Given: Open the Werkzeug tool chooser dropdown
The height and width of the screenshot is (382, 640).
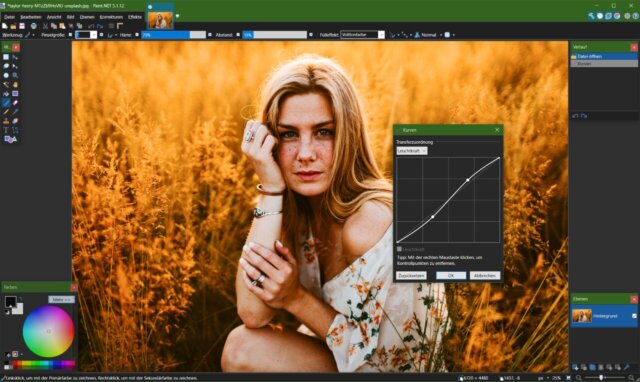Looking at the screenshot, I should [30, 35].
